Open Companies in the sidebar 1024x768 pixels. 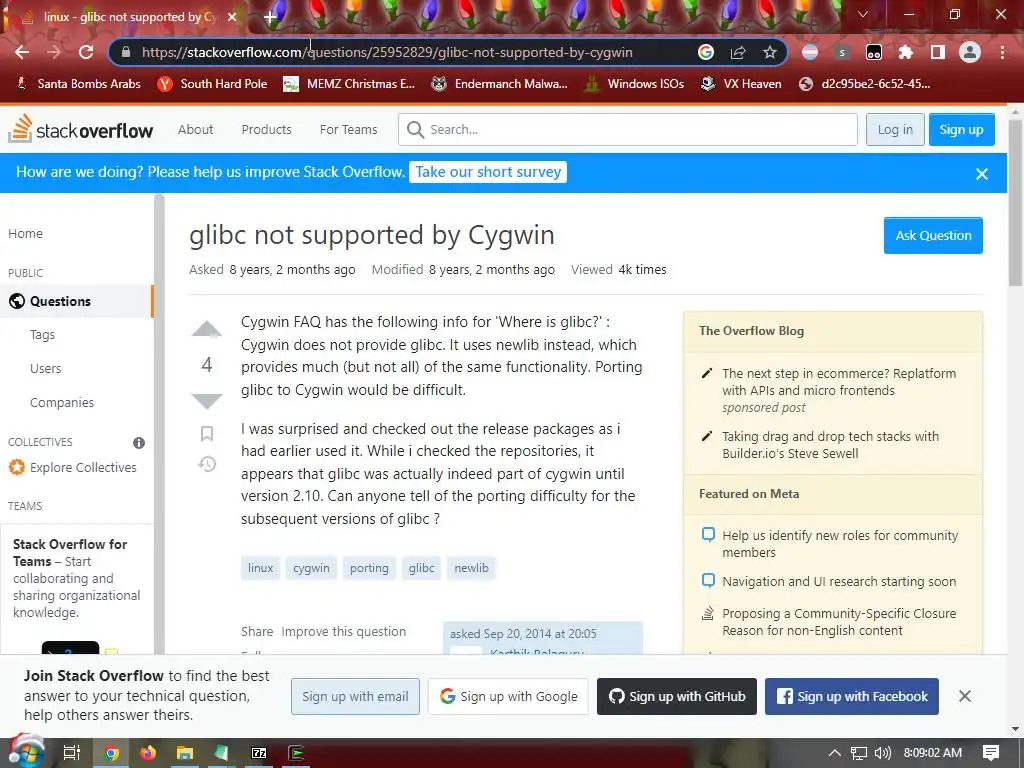61,402
